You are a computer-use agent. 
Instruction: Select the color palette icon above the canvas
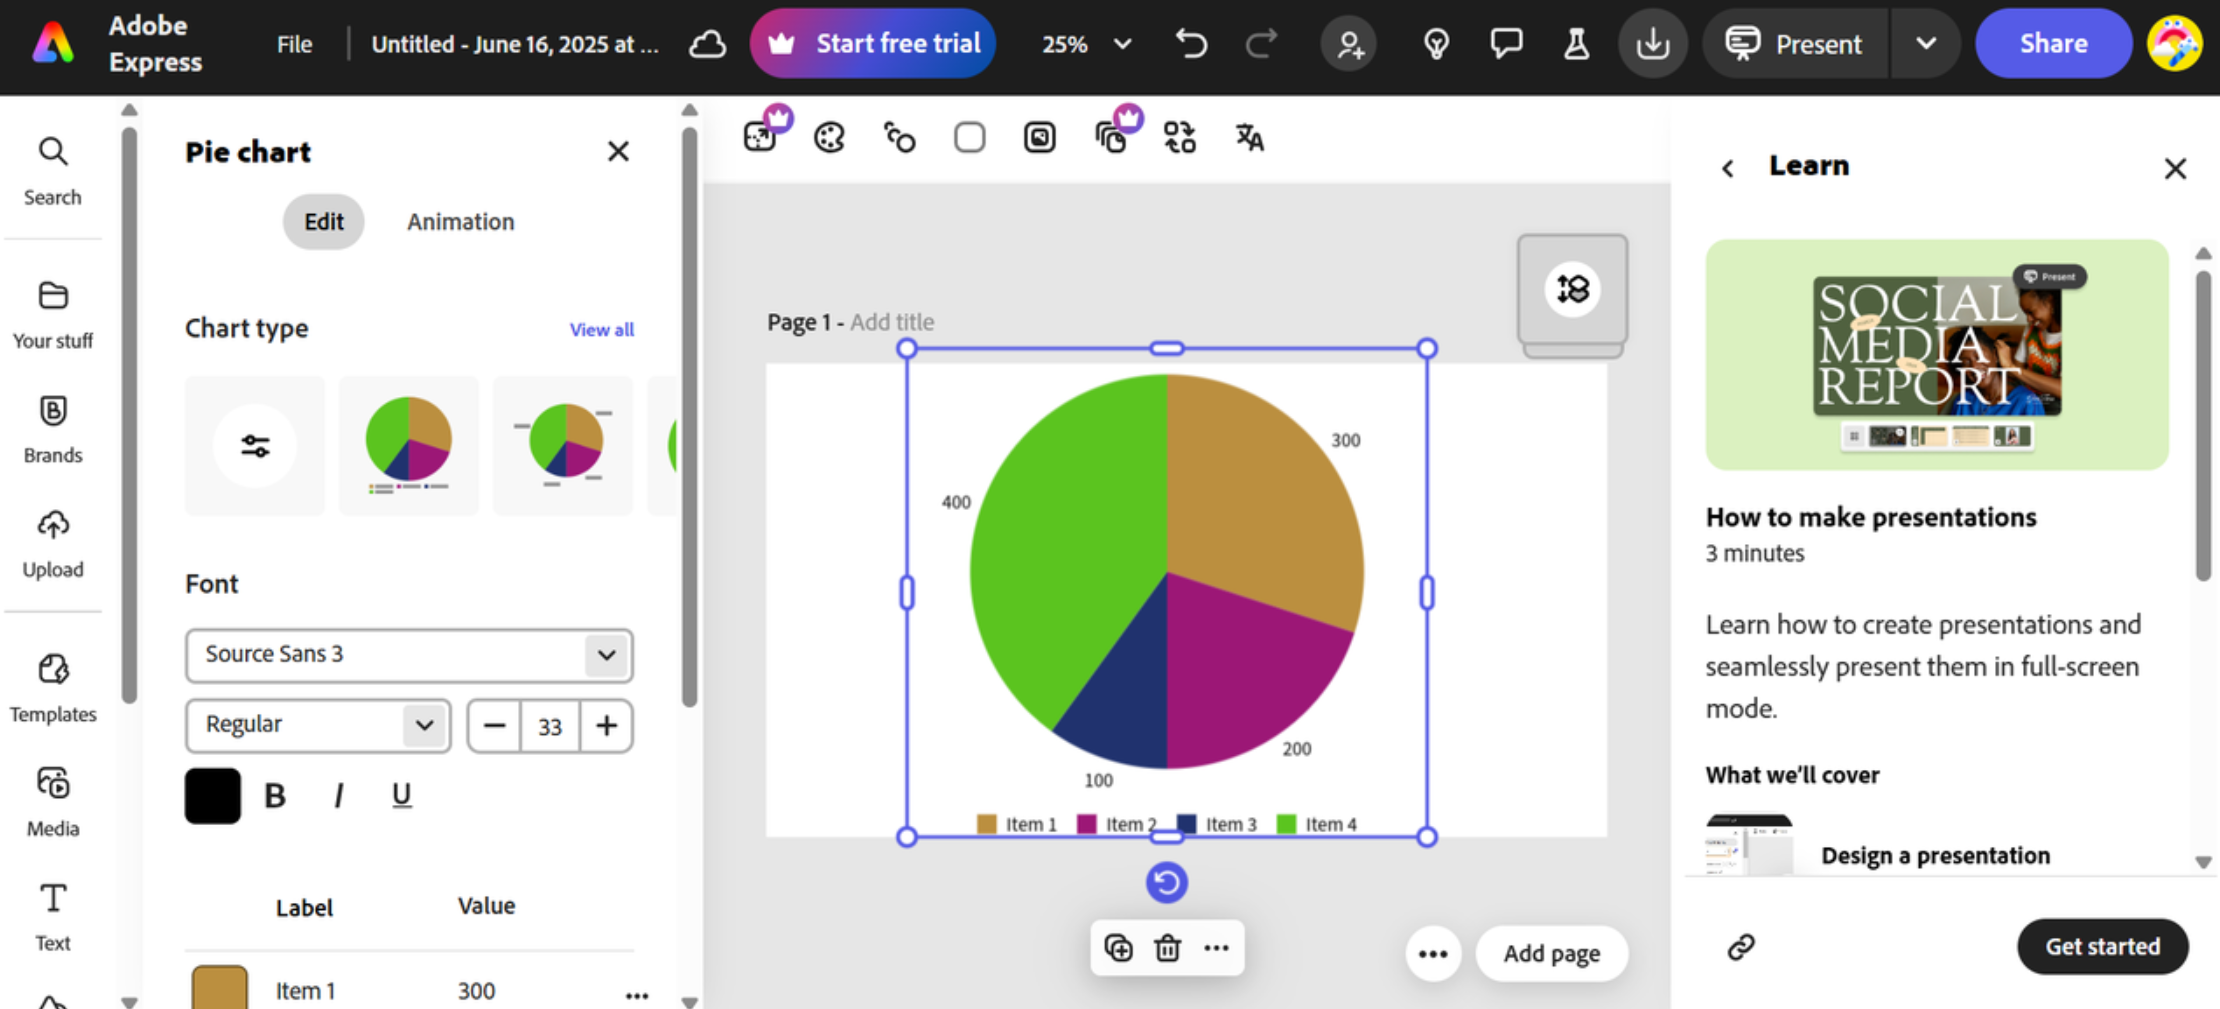[830, 137]
